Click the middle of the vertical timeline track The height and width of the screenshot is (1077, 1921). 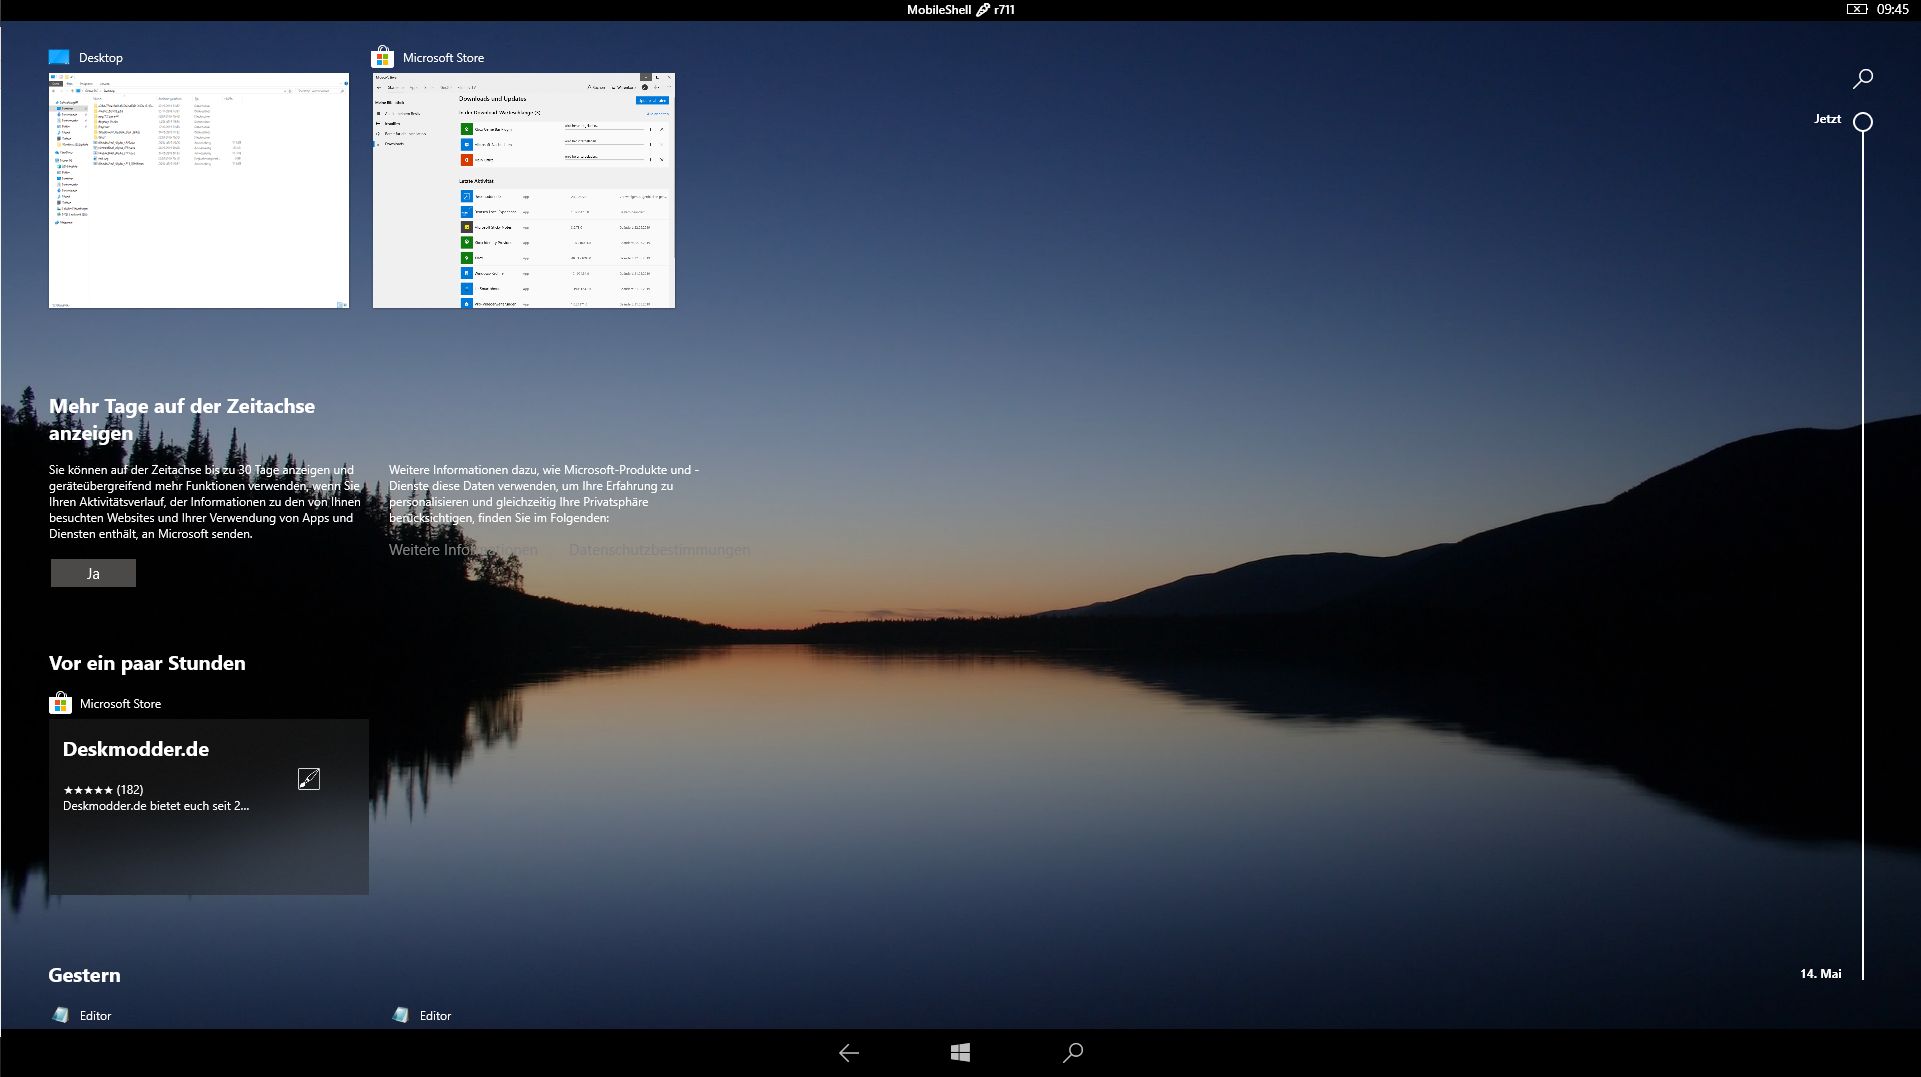(1863, 550)
